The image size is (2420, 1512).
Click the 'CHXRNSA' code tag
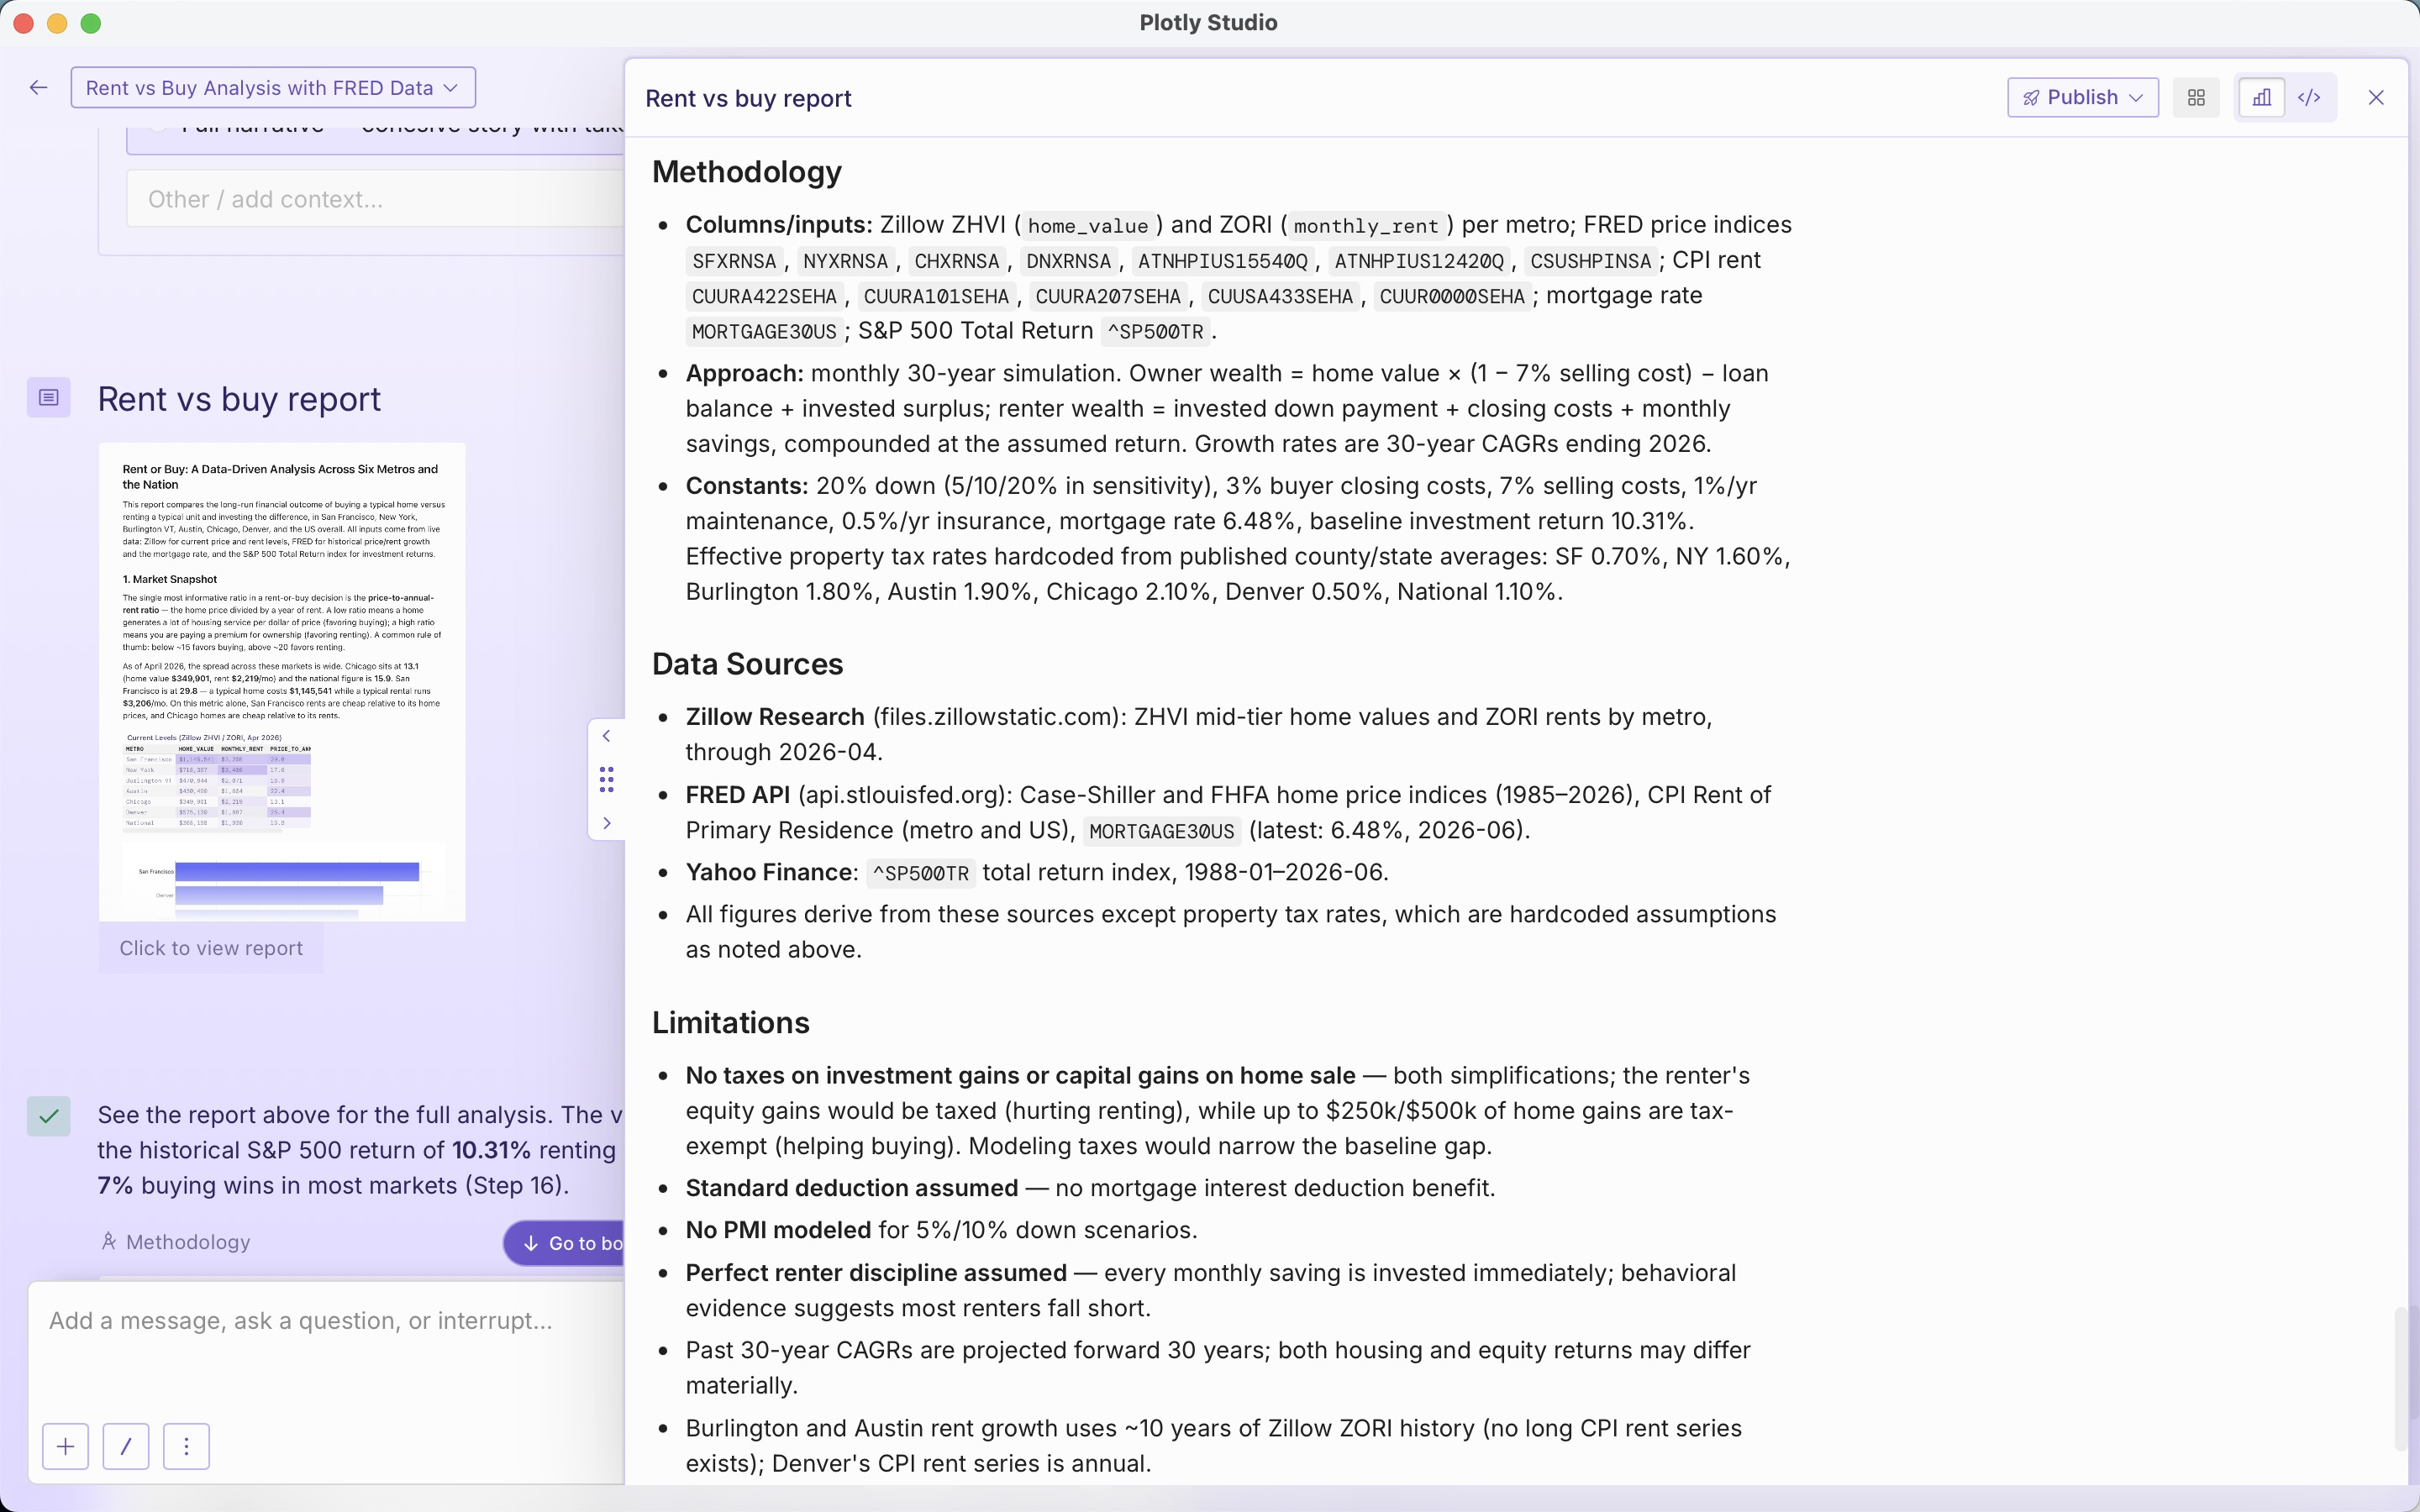pos(957,261)
